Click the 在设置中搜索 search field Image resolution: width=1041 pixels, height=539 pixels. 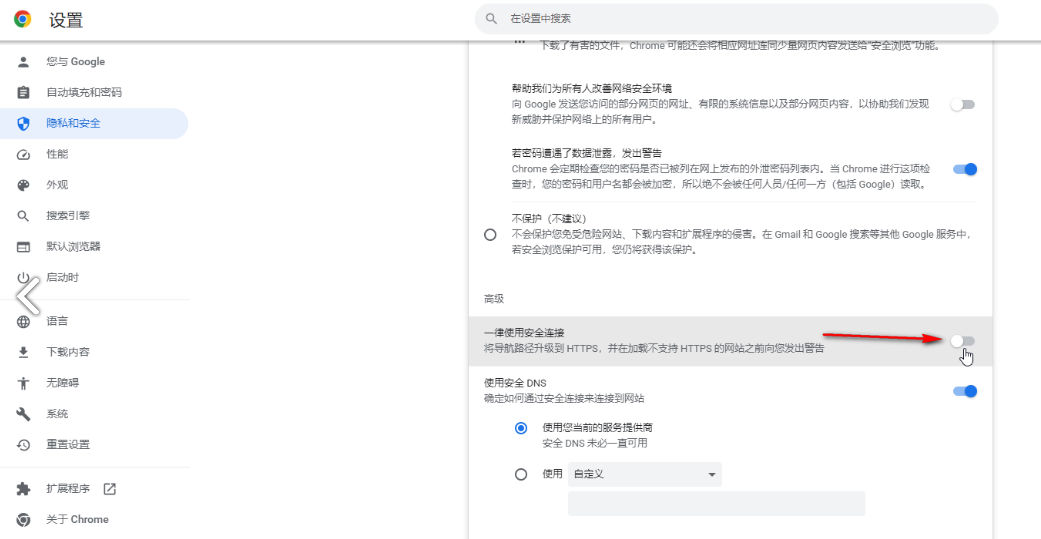tap(737, 19)
